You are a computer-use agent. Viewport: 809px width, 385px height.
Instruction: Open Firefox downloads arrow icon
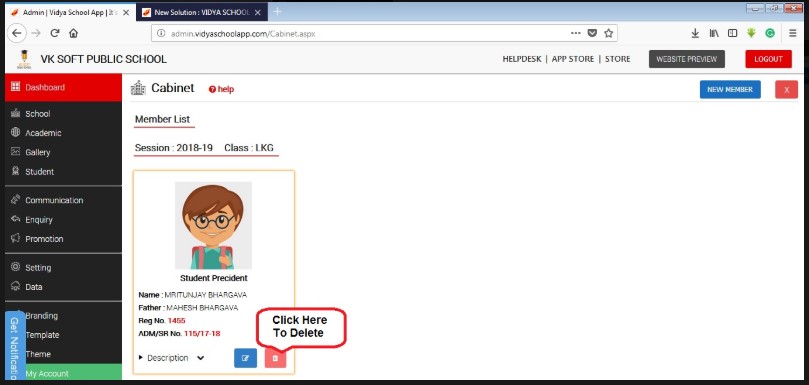coord(695,33)
